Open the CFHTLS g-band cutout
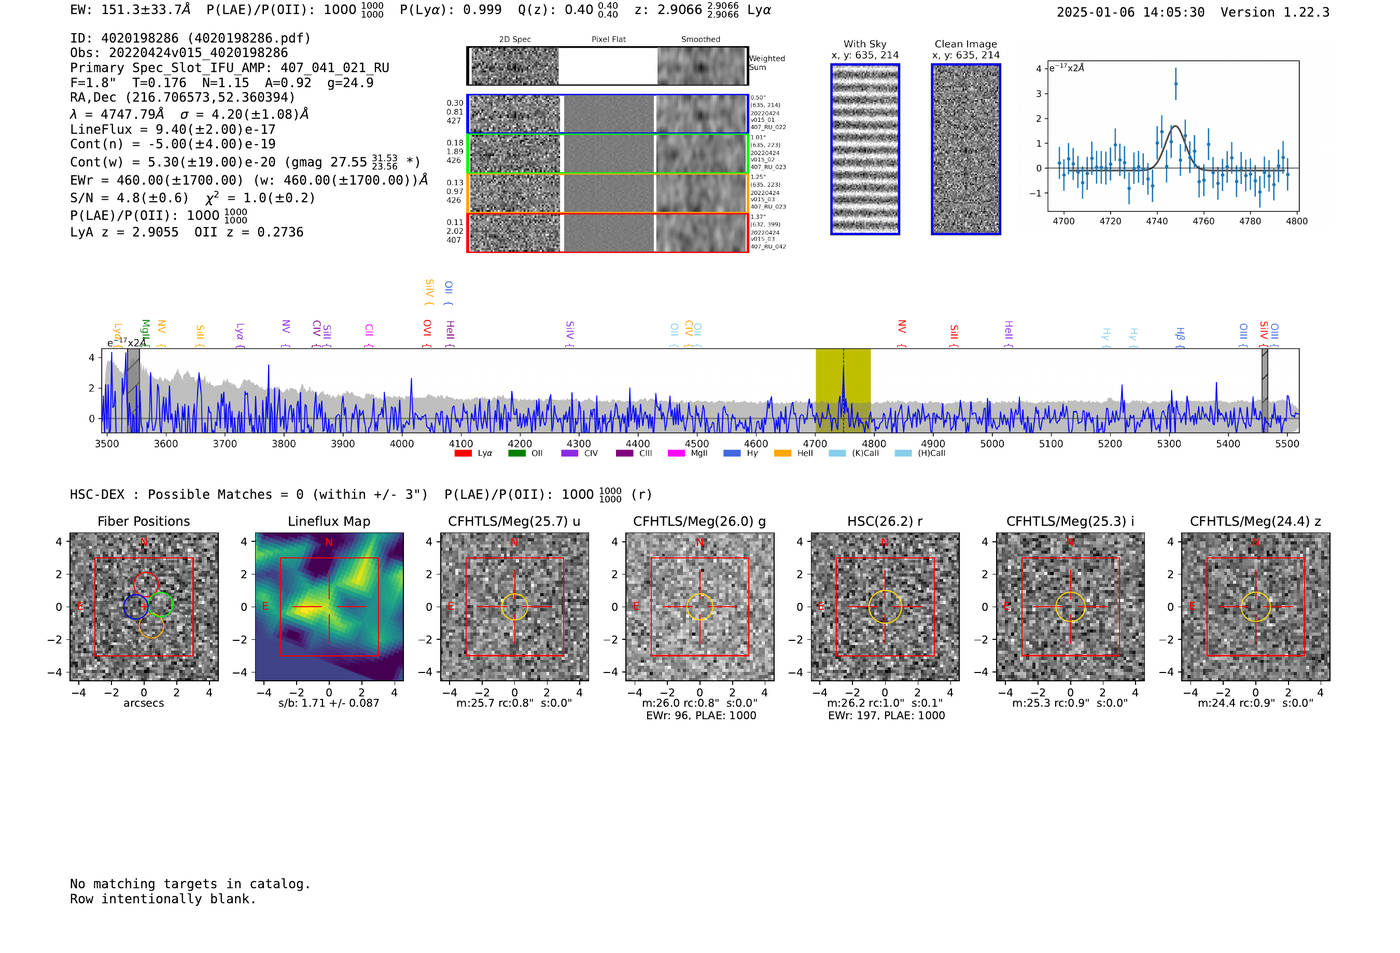This screenshot has height=953, width=1400. pyautogui.click(x=700, y=607)
